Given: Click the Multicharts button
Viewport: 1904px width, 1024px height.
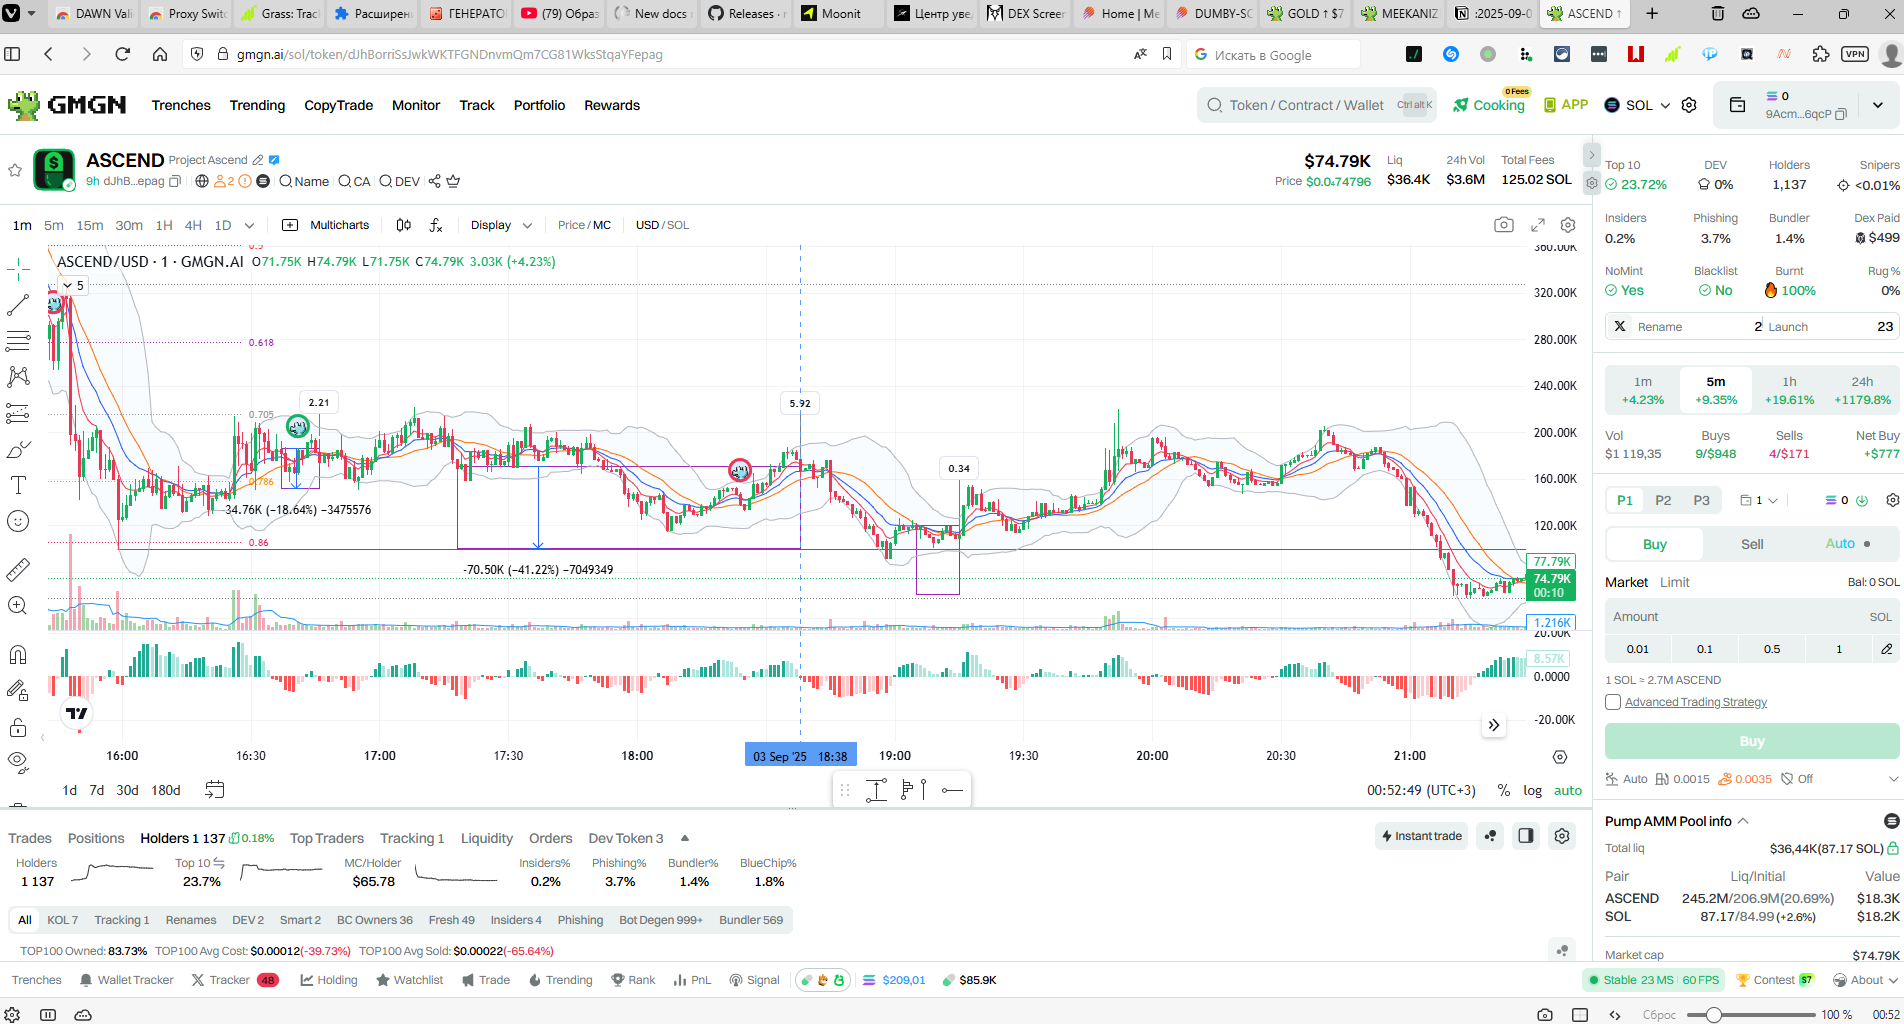Looking at the screenshot, I should click(326, 225).
